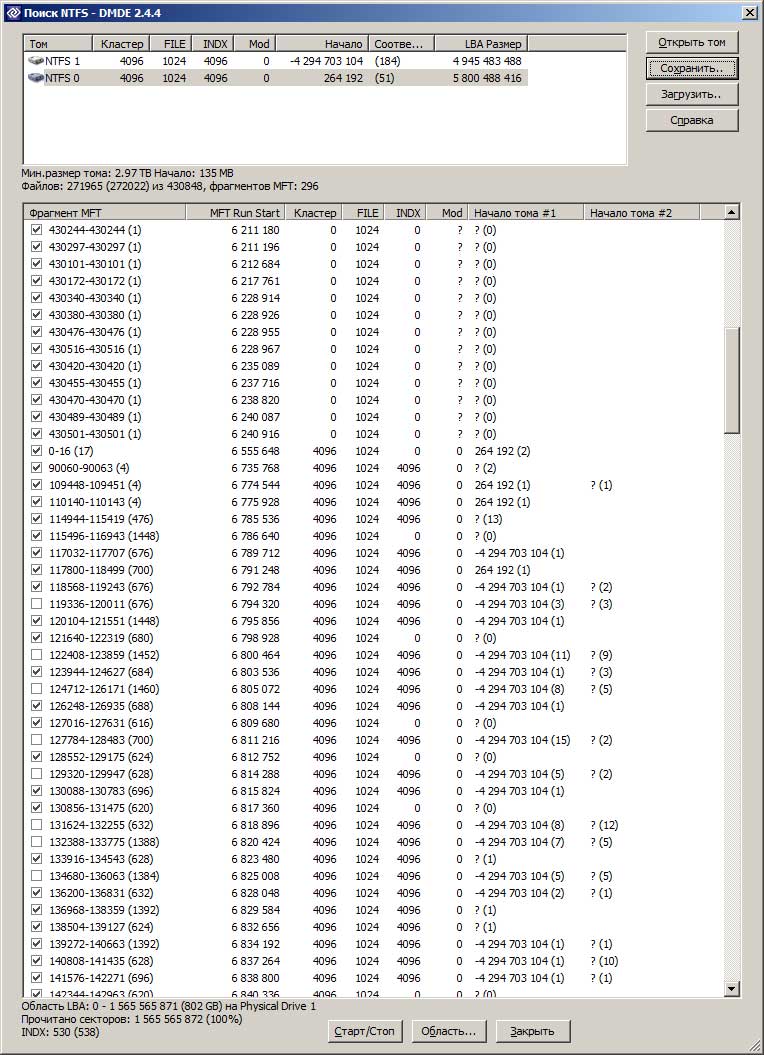
Task: Click the 'Соотве...' column header
Action: (x=401, y=44)
